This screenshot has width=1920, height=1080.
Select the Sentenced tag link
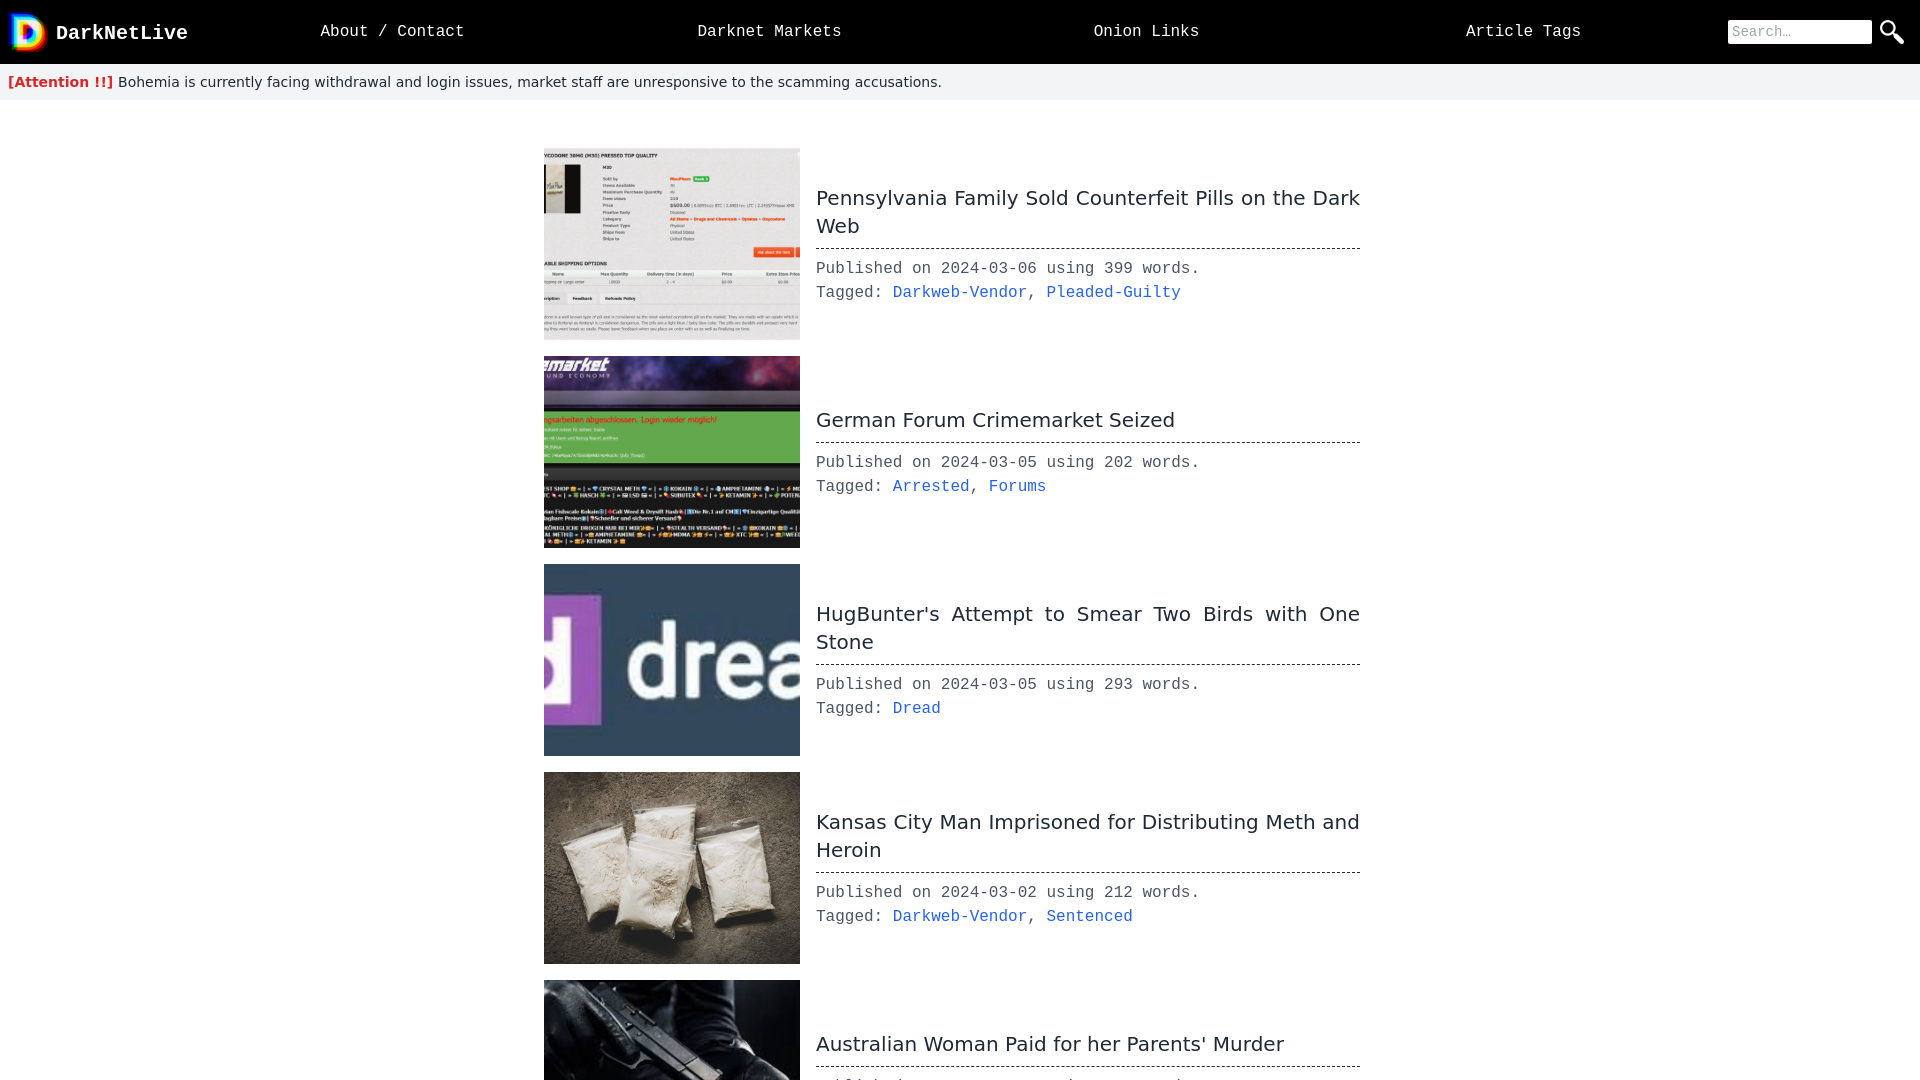point(1089,917)
